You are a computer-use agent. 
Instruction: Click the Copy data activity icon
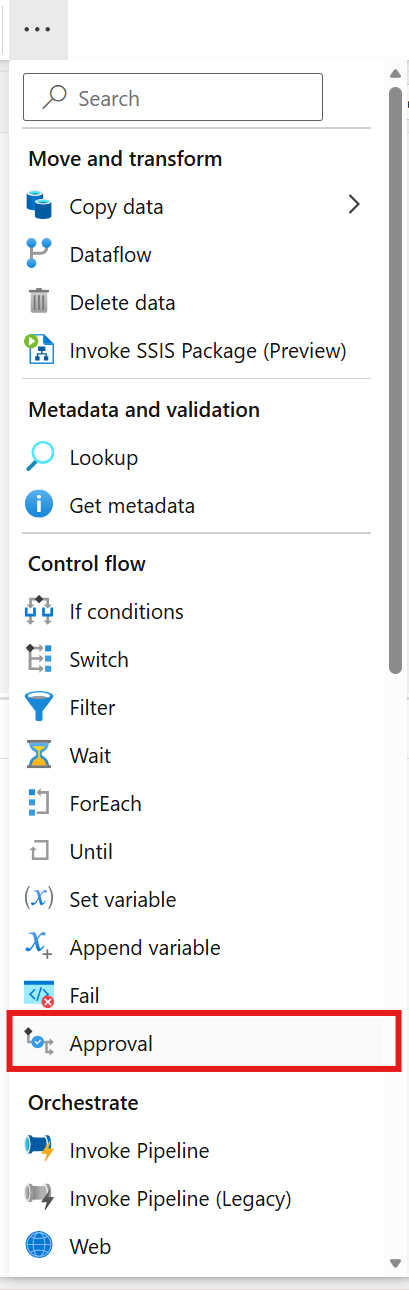point(39,206)
